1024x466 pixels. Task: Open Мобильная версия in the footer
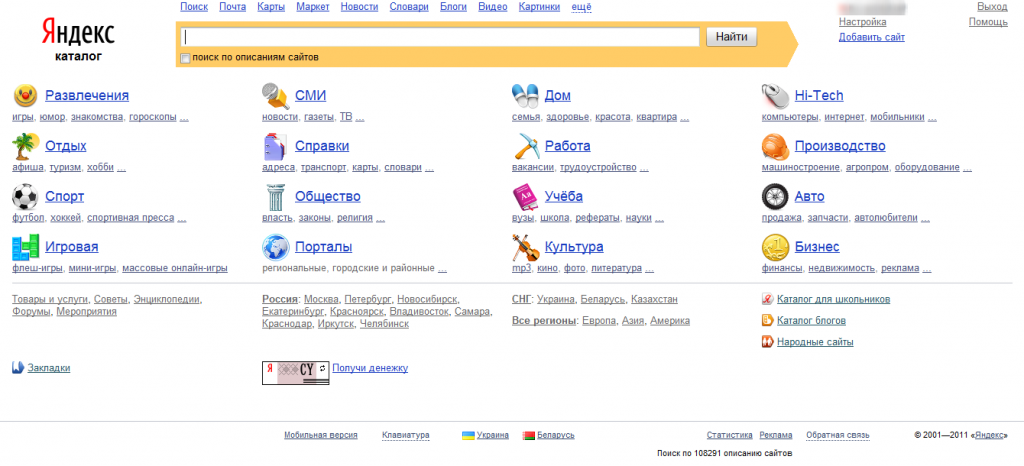[321, 435]
